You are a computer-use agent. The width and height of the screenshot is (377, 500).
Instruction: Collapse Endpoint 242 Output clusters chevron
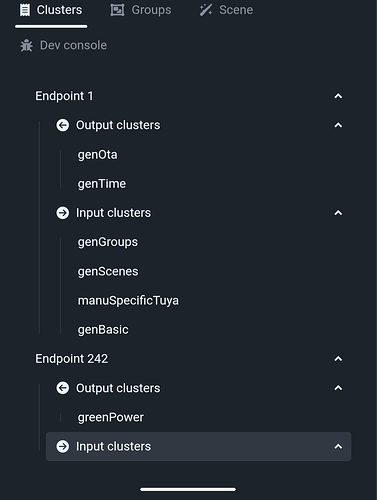[x=338, y=388]
